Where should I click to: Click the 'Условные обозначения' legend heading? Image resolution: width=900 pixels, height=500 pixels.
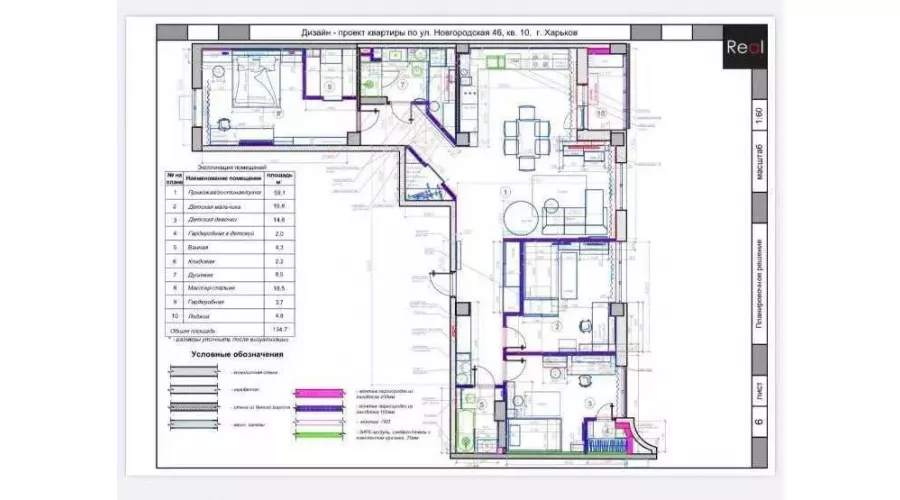(x=237, y=354)
